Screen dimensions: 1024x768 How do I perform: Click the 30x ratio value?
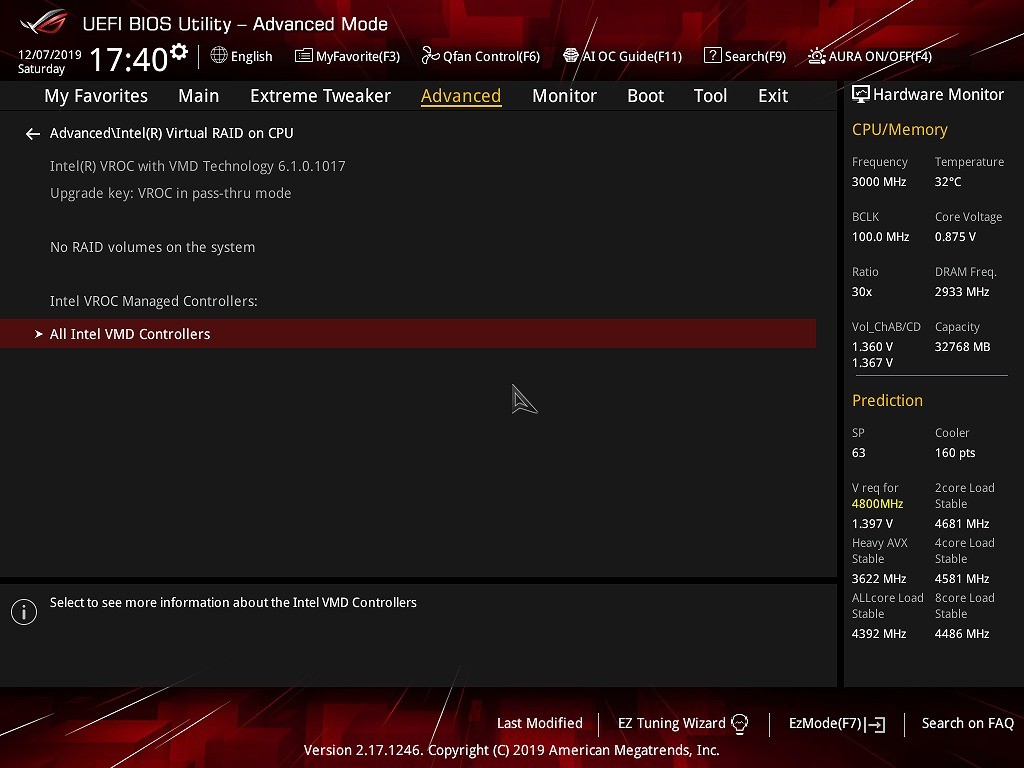tap(861, 292)
